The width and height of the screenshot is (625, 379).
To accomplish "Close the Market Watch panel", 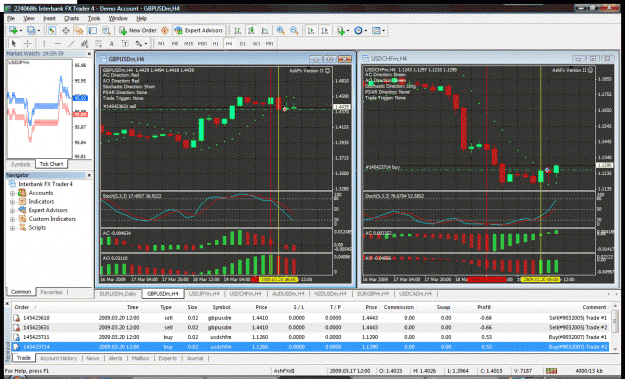I will click(89, 53).
